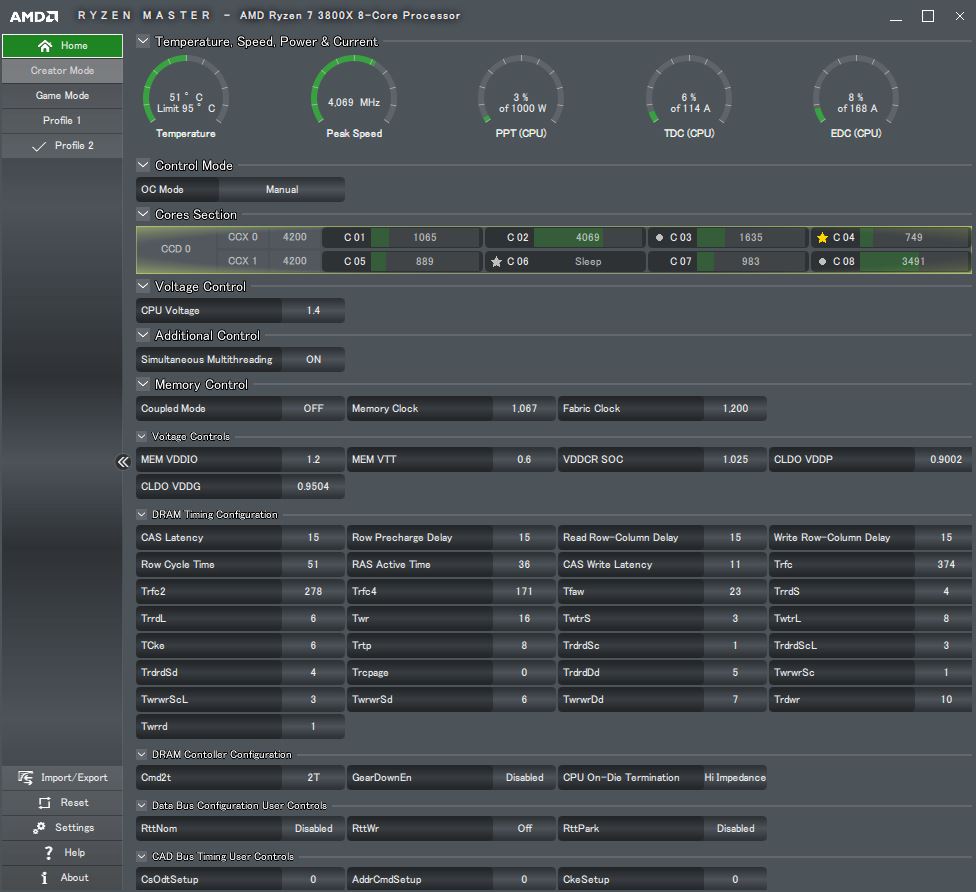Select CCX 0 speed 4200
The width and height of the screenshot is (976, 892).
(x=294, y=237)
